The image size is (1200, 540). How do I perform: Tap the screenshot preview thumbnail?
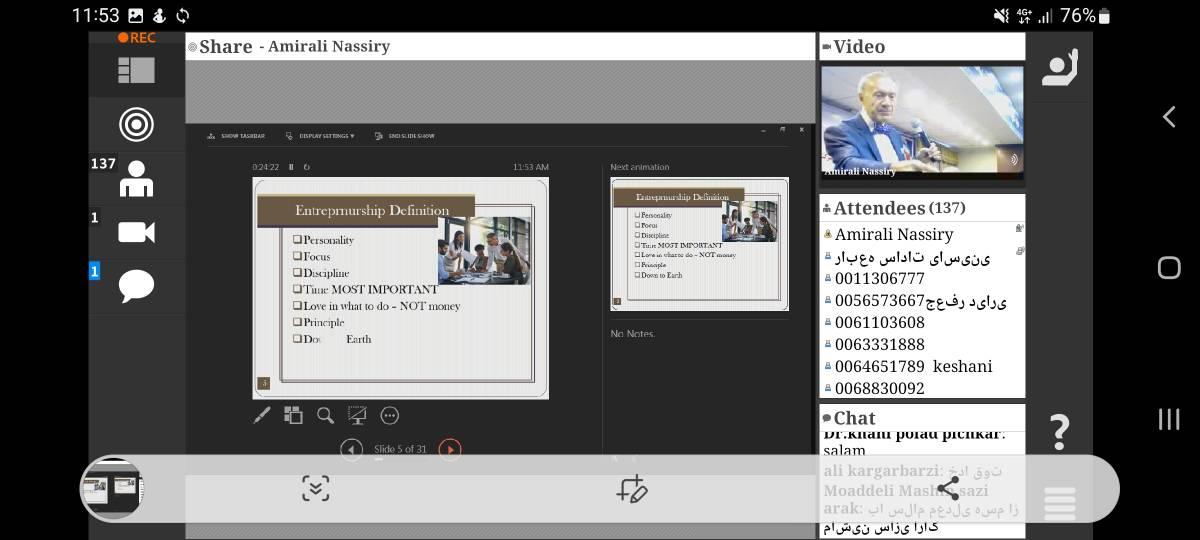(112, 488)
